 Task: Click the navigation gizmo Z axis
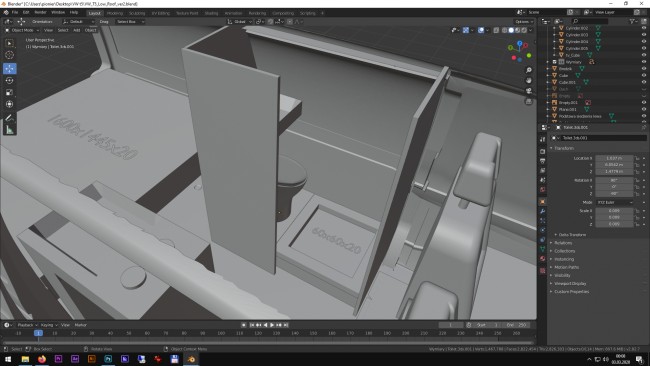tap(519, 43)
